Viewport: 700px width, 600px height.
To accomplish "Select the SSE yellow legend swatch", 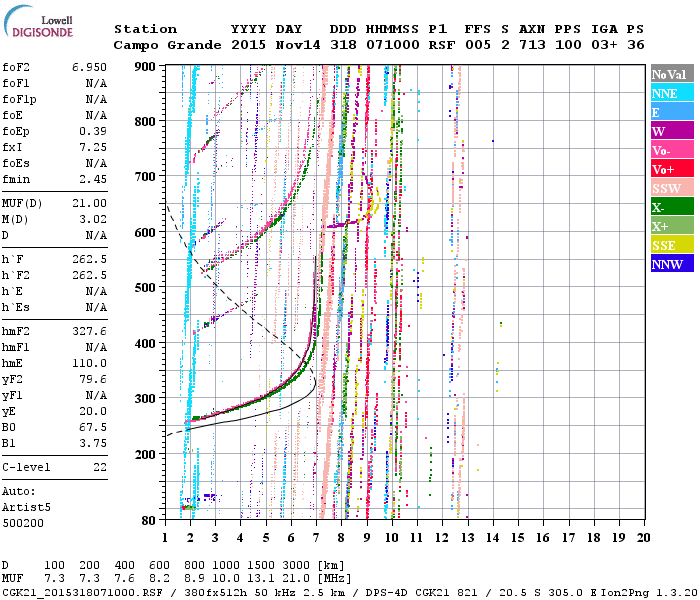I will coord(672,245).
